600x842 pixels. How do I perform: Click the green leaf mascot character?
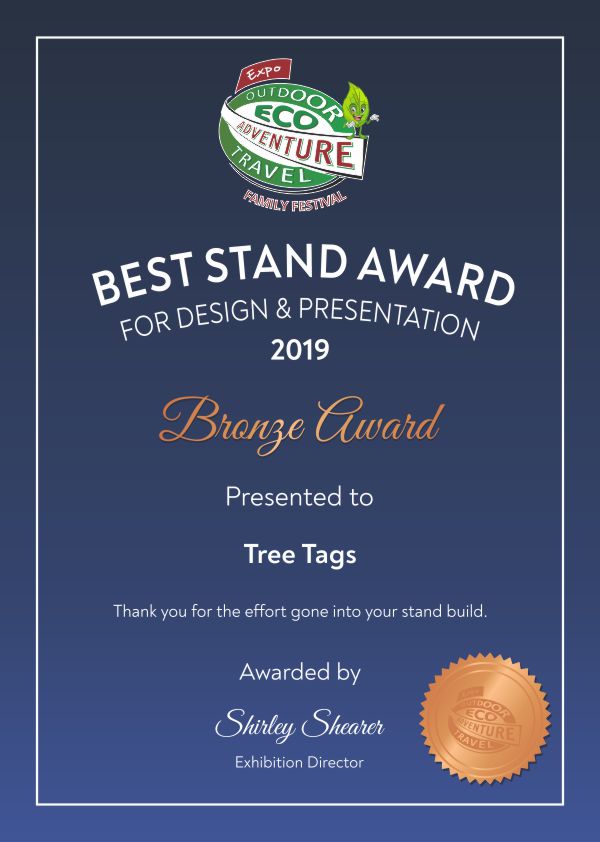tap(360, 110)
